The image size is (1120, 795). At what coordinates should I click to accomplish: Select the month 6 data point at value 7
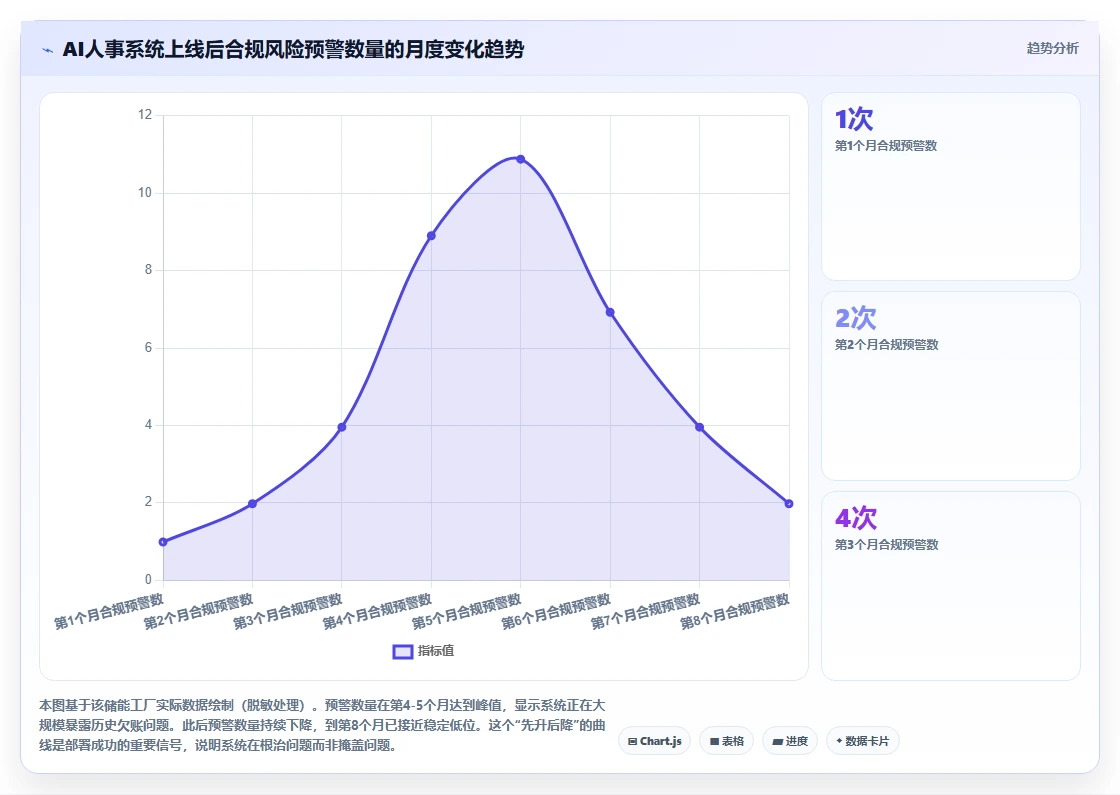tap(610, 312)
